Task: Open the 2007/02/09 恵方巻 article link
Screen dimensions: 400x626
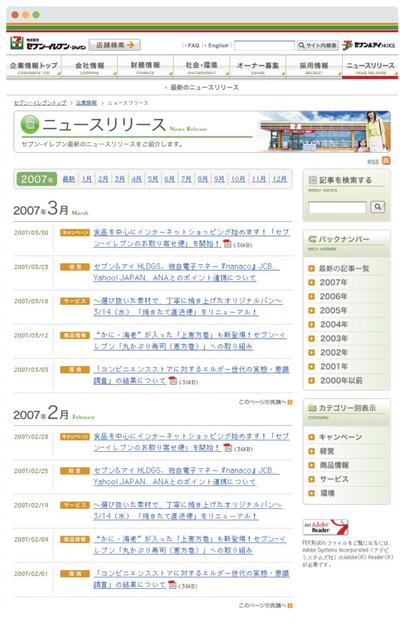Action: click(x=190, y=545)
